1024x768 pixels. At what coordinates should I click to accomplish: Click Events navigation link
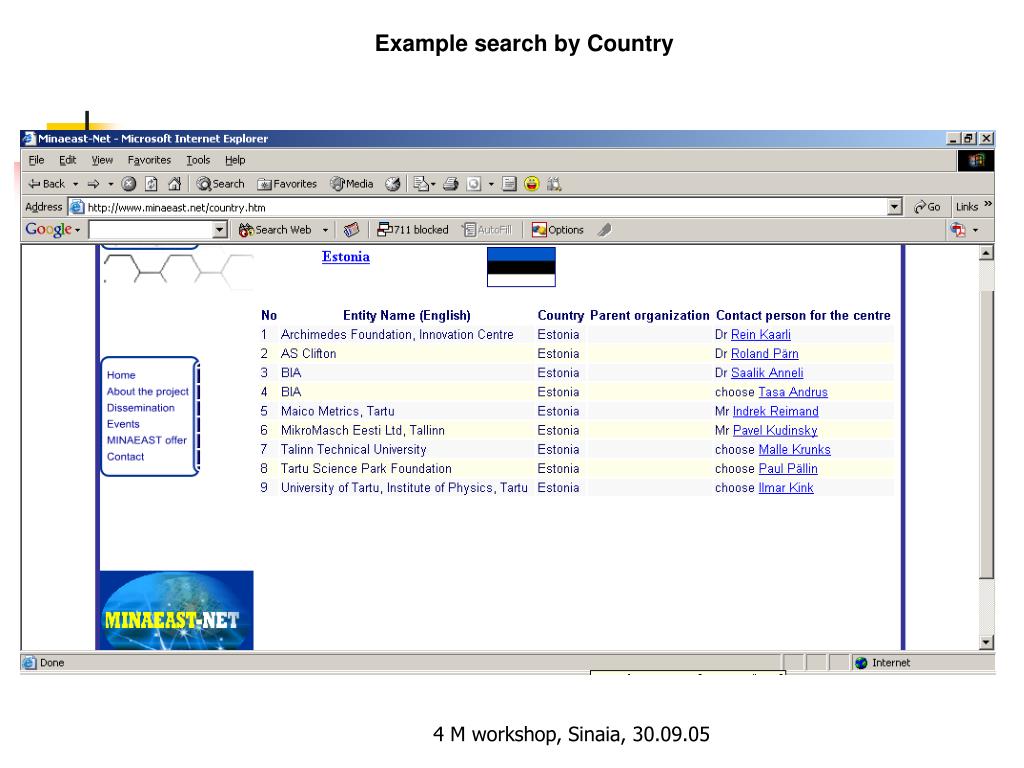[123, 424]
